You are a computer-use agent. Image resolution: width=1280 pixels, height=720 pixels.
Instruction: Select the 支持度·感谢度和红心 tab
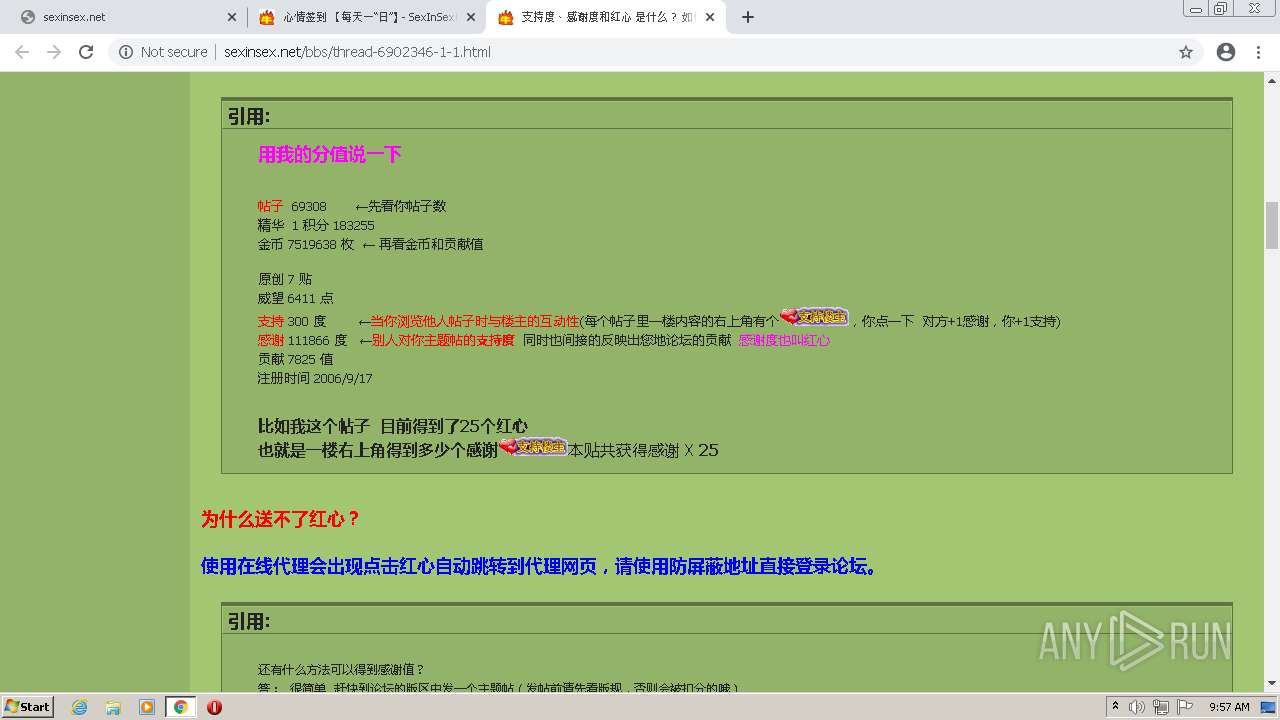605,17
